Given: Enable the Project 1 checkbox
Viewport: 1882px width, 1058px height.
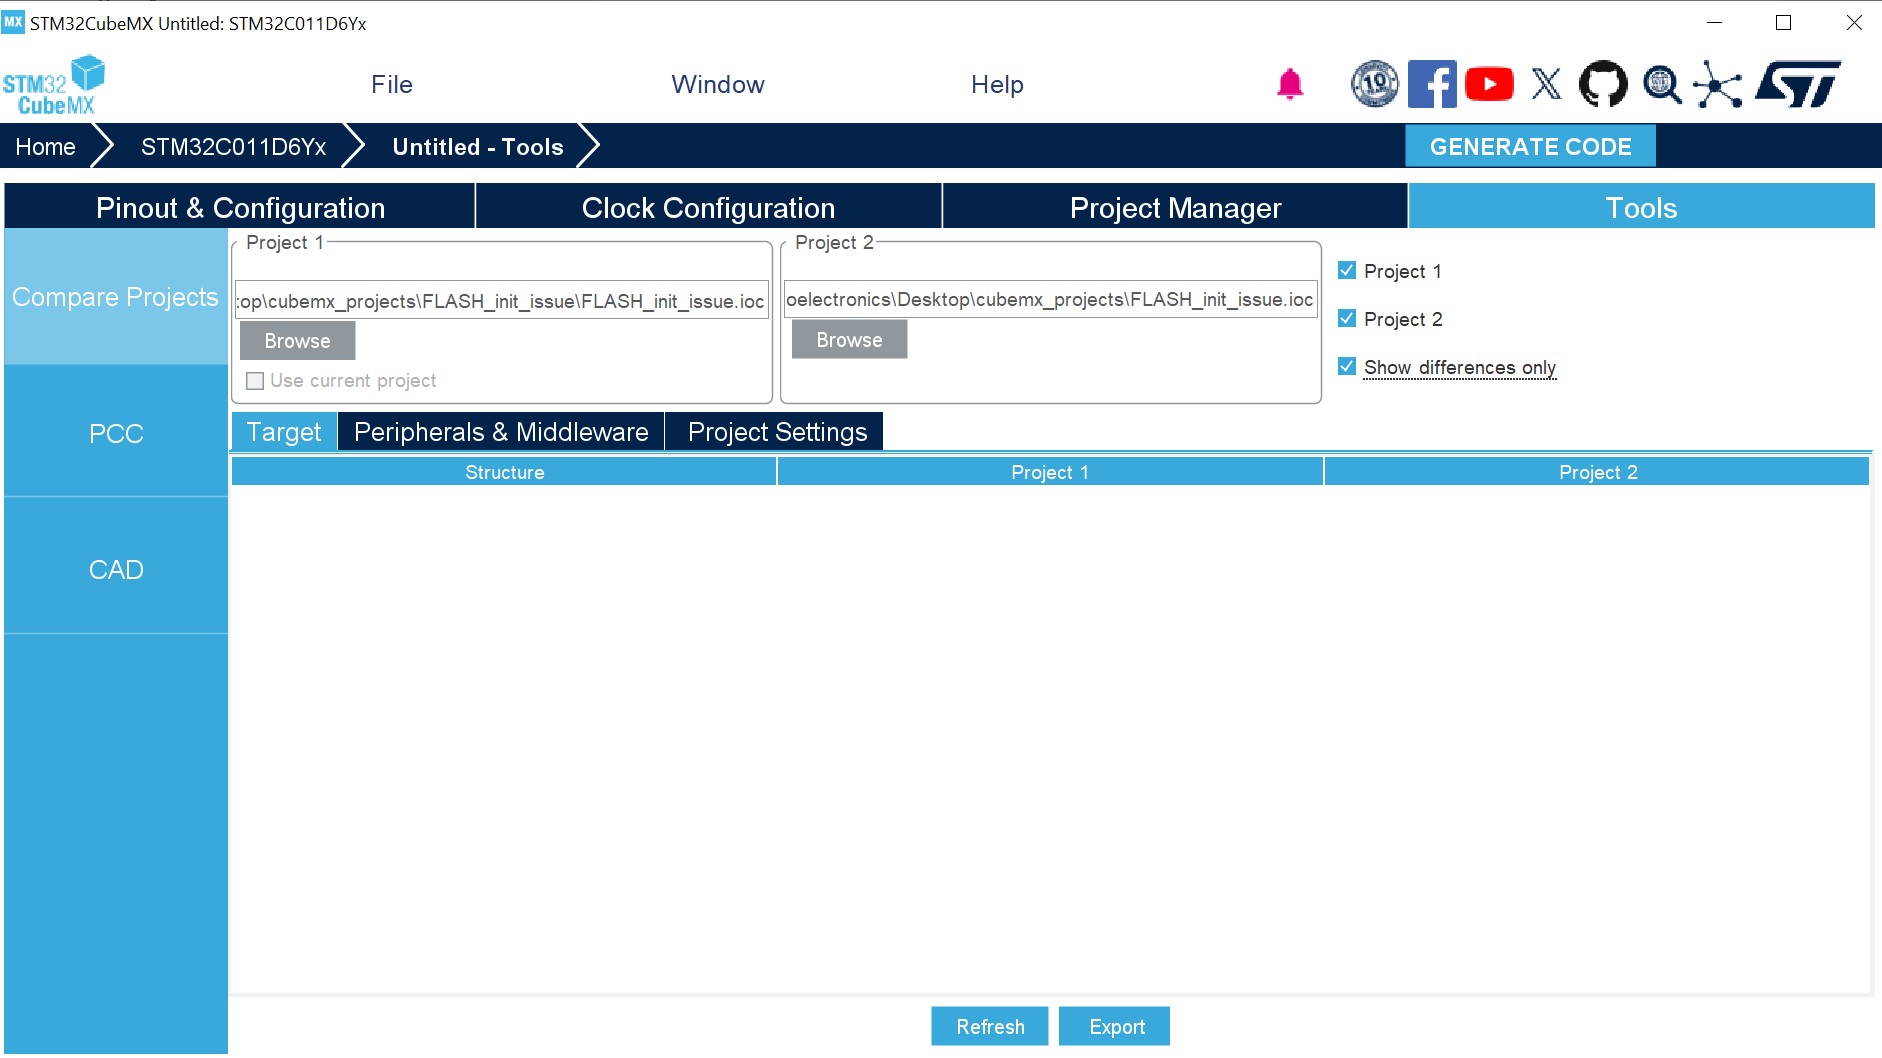Looking at the screenshot, I should click(x=1347, y=270).
